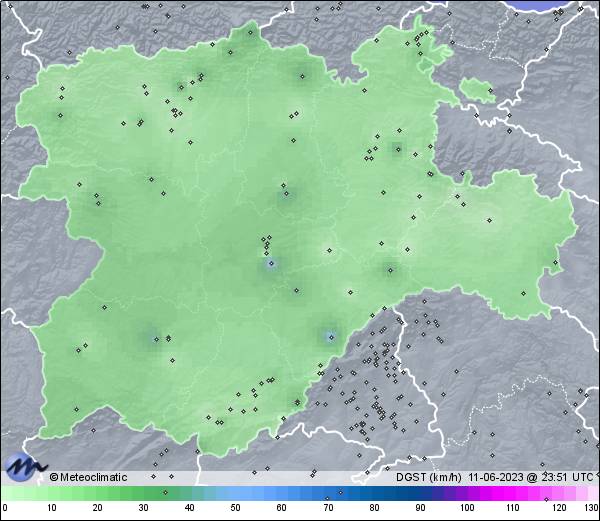Click the 50 scale label
This screenshot has height=521, width=600.
coord(235,508)
